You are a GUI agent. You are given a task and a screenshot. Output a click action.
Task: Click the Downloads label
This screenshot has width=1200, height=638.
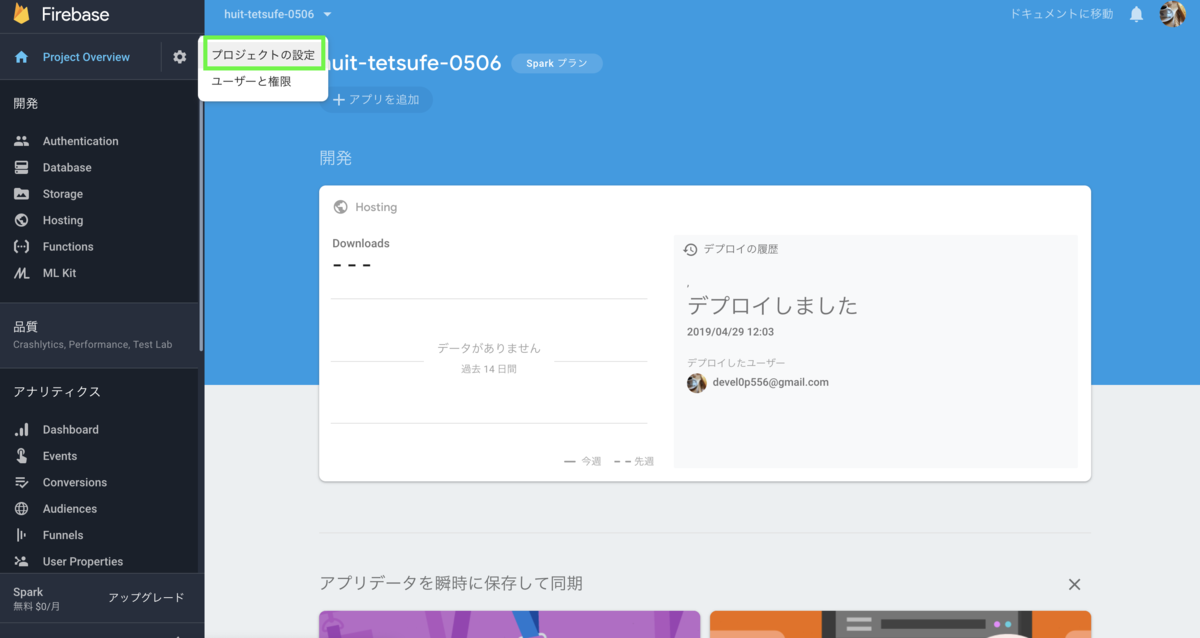tap(361, 243)
